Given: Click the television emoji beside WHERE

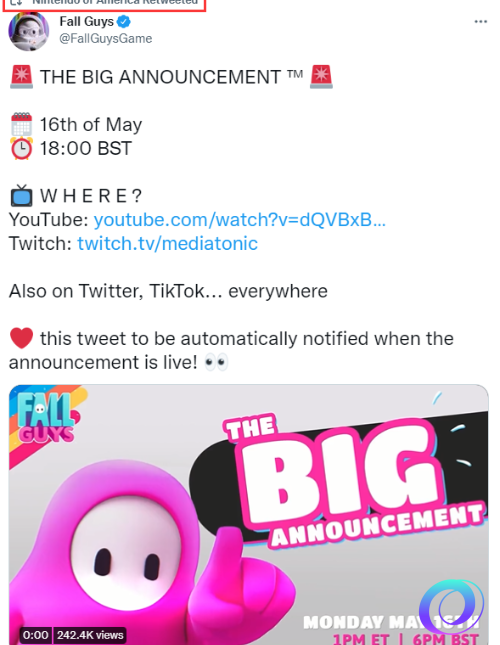Looking at the screenshot, I should (x=21, y=195).
